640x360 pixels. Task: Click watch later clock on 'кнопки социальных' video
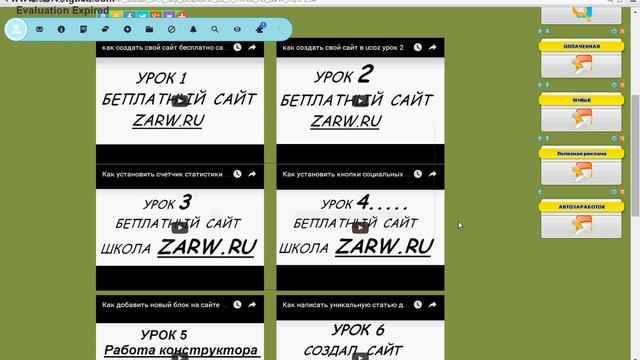[418, 174]
